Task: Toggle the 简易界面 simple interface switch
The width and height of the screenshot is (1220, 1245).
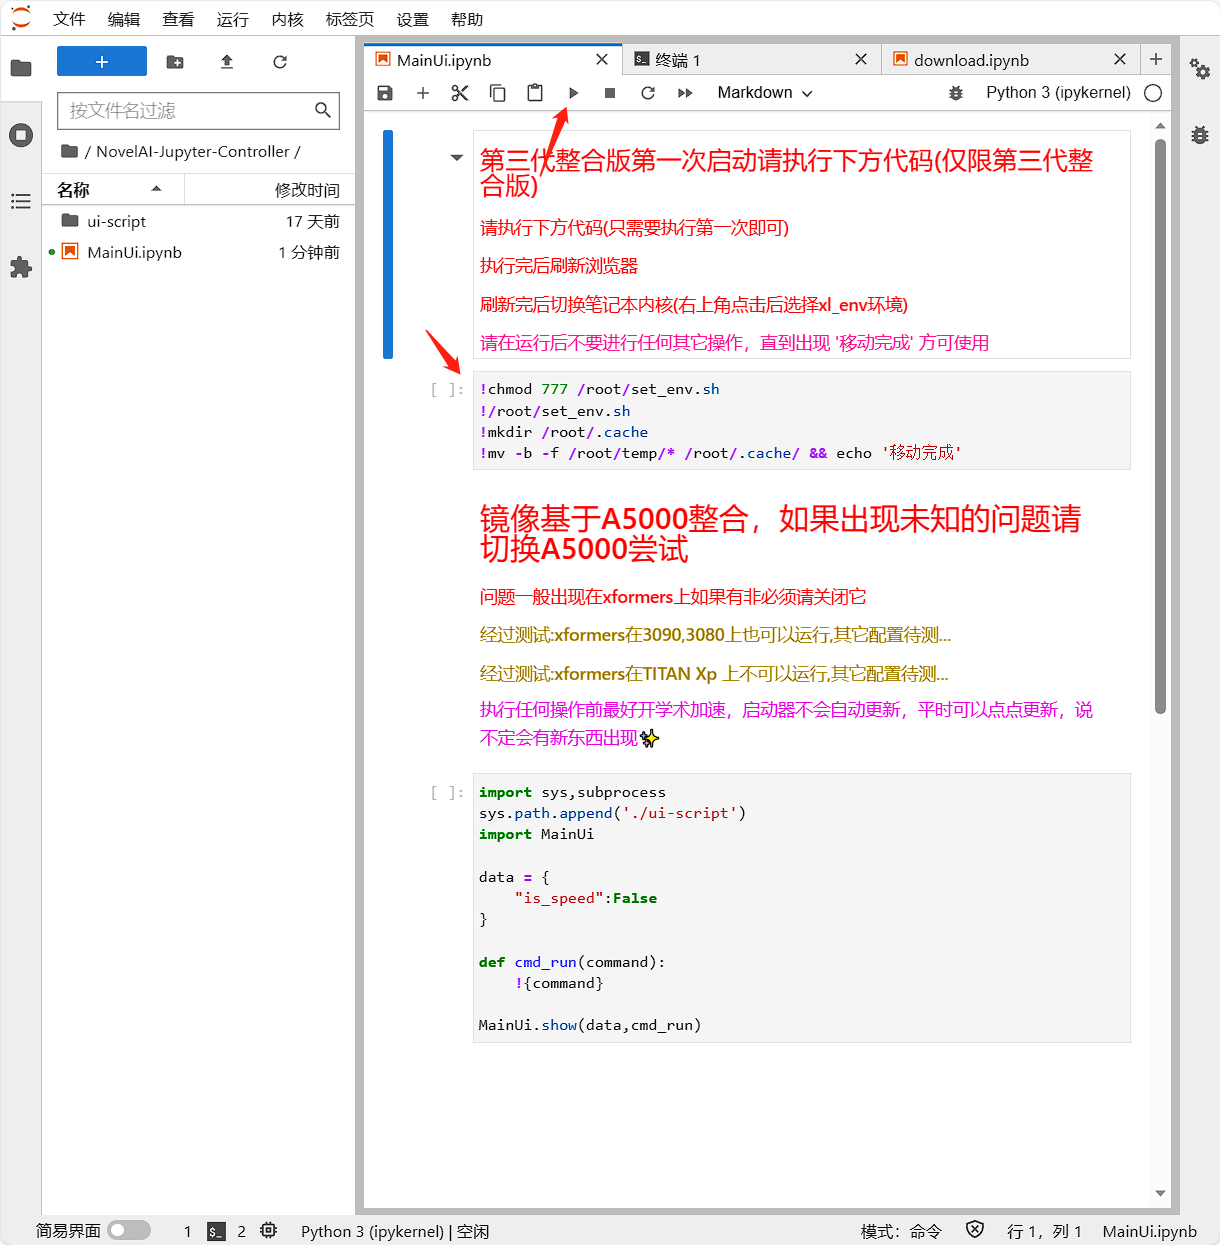Action: (129, 1230)
